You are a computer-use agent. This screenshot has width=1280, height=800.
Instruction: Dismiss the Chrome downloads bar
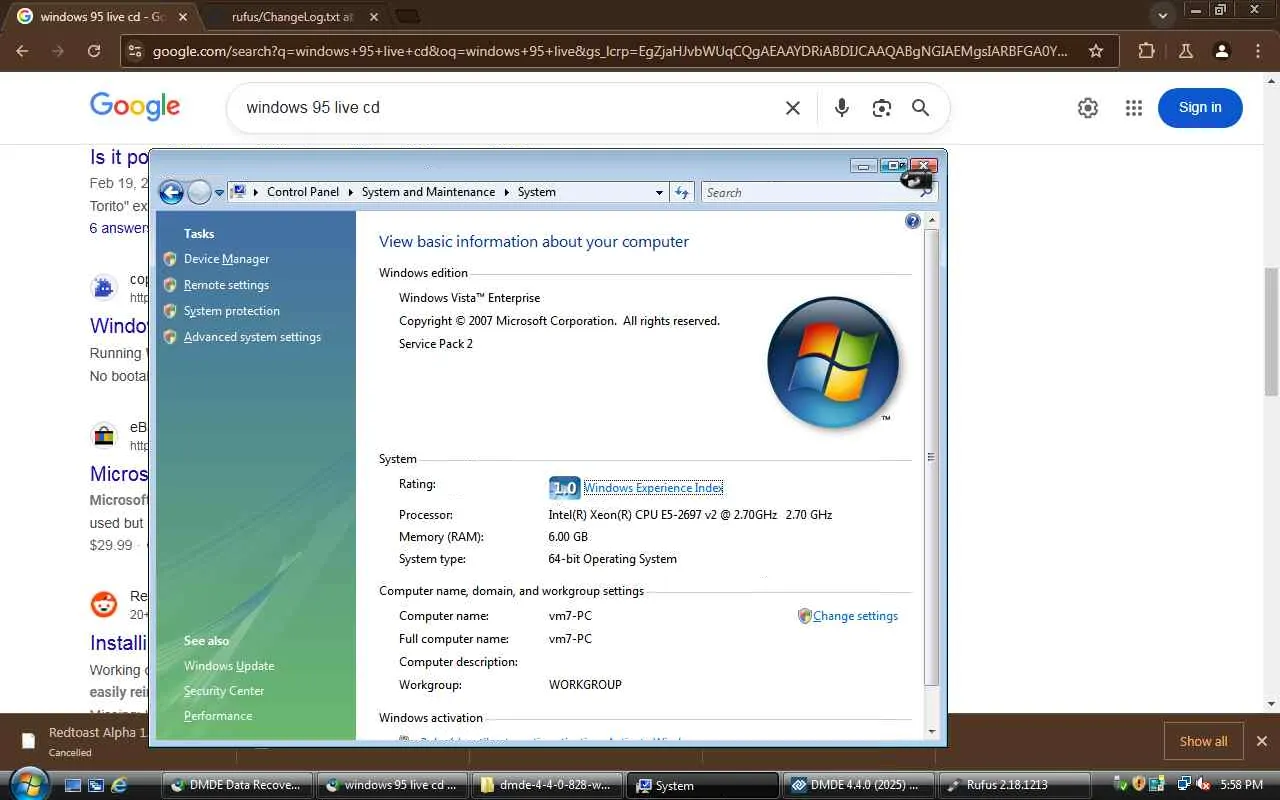pyautogui.click(x=1262, y=741)
